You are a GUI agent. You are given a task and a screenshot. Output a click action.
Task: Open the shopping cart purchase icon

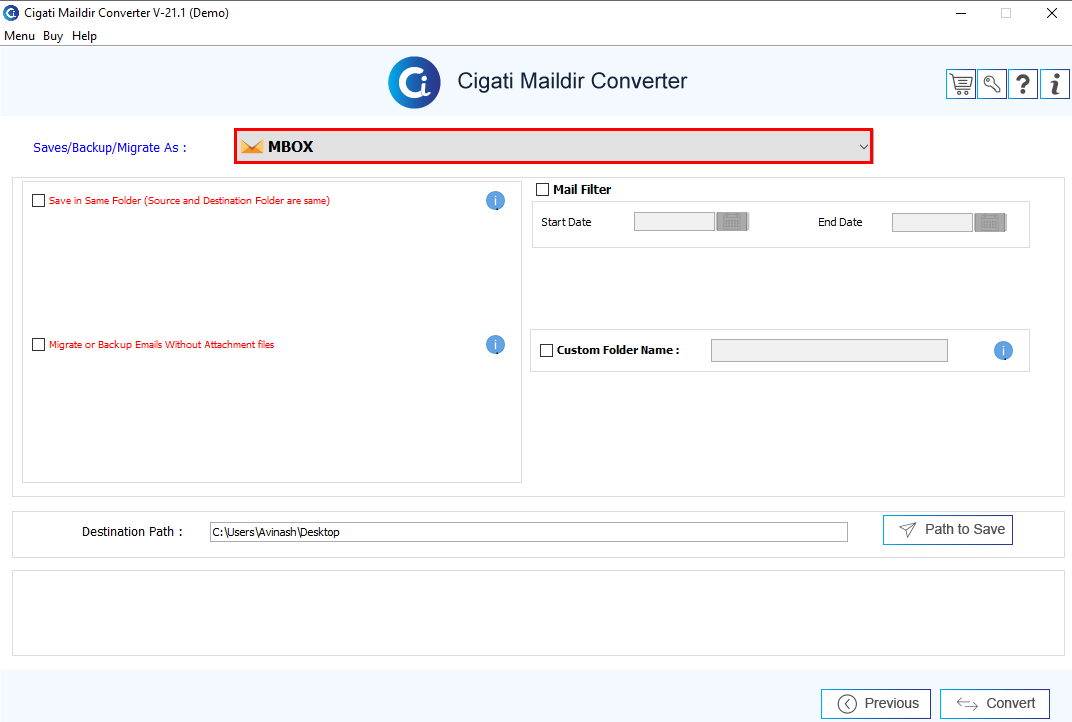961,85
